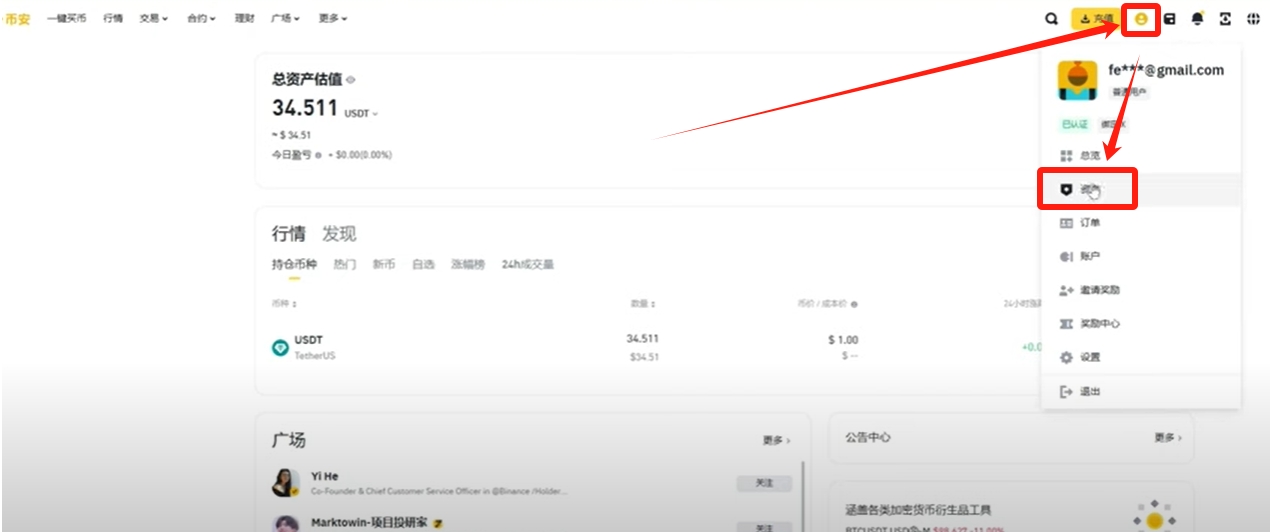Screen dimensions: 1270x532
Task: Click the scan QR download icon
Action: click(1225, 19)
